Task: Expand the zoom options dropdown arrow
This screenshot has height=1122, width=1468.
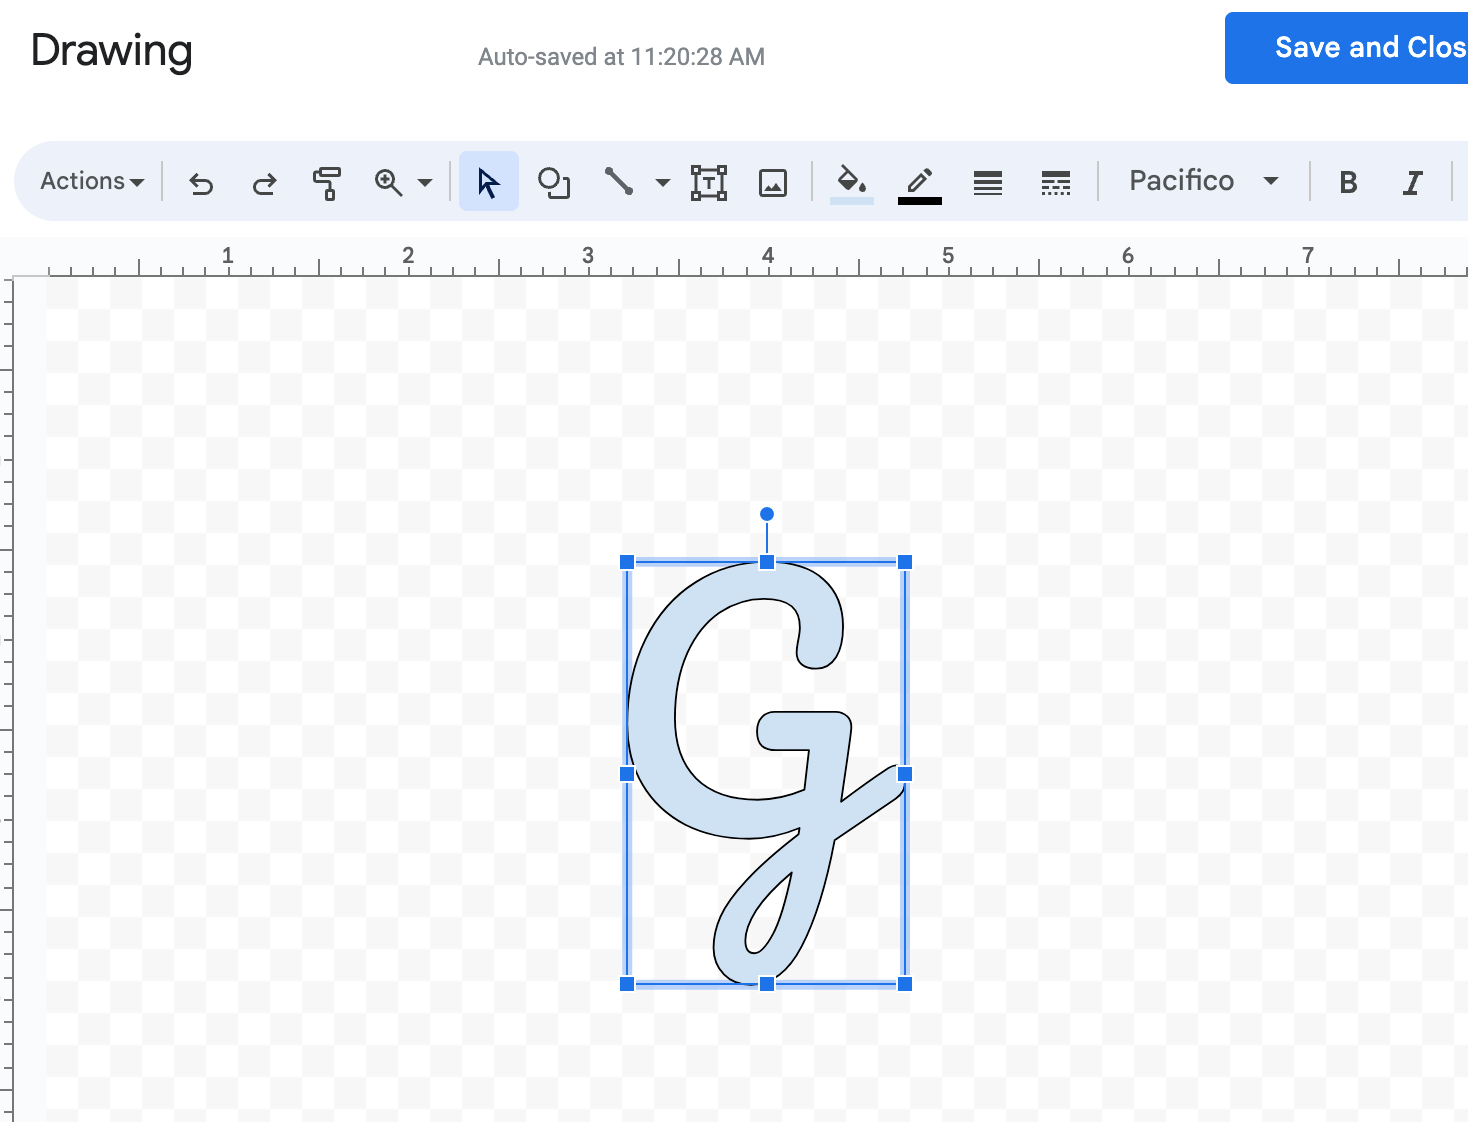Action: click(x=425, y=183)
